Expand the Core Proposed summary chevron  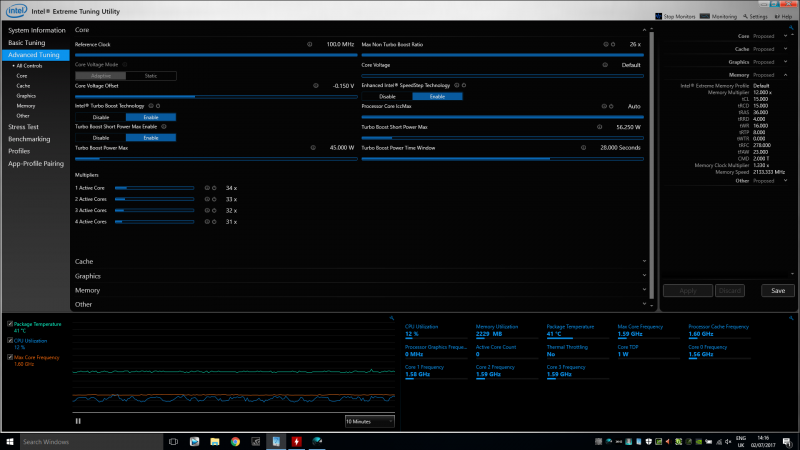[786, 36]
